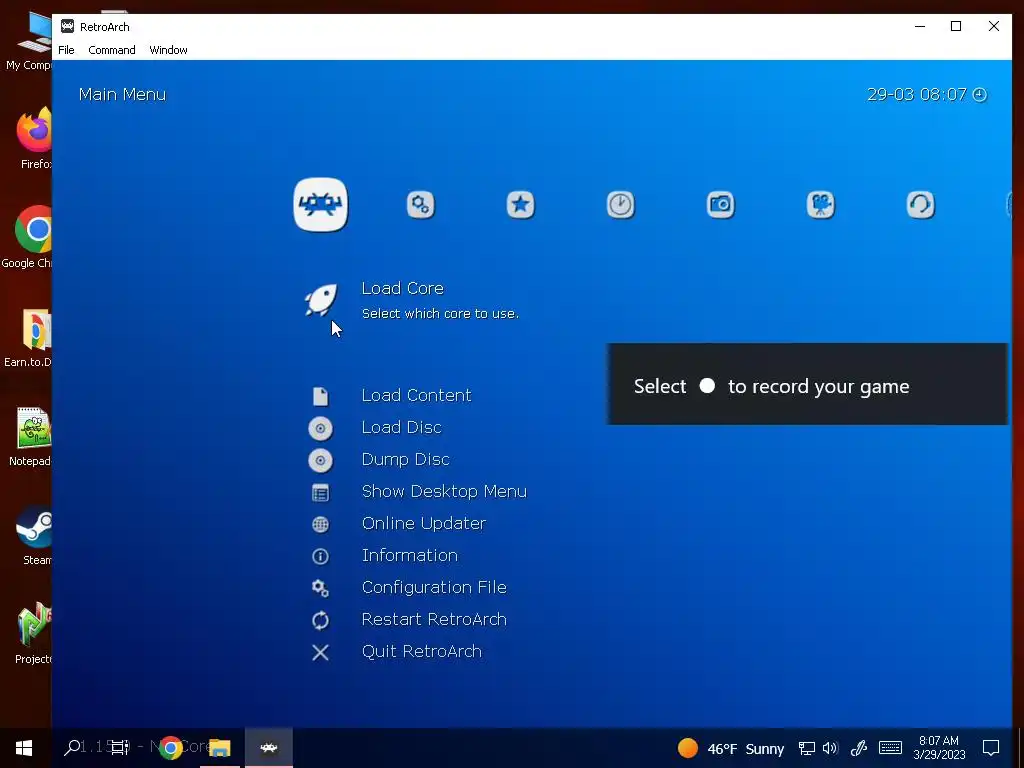Open the Settings gears tab icon

coord(421,205)
